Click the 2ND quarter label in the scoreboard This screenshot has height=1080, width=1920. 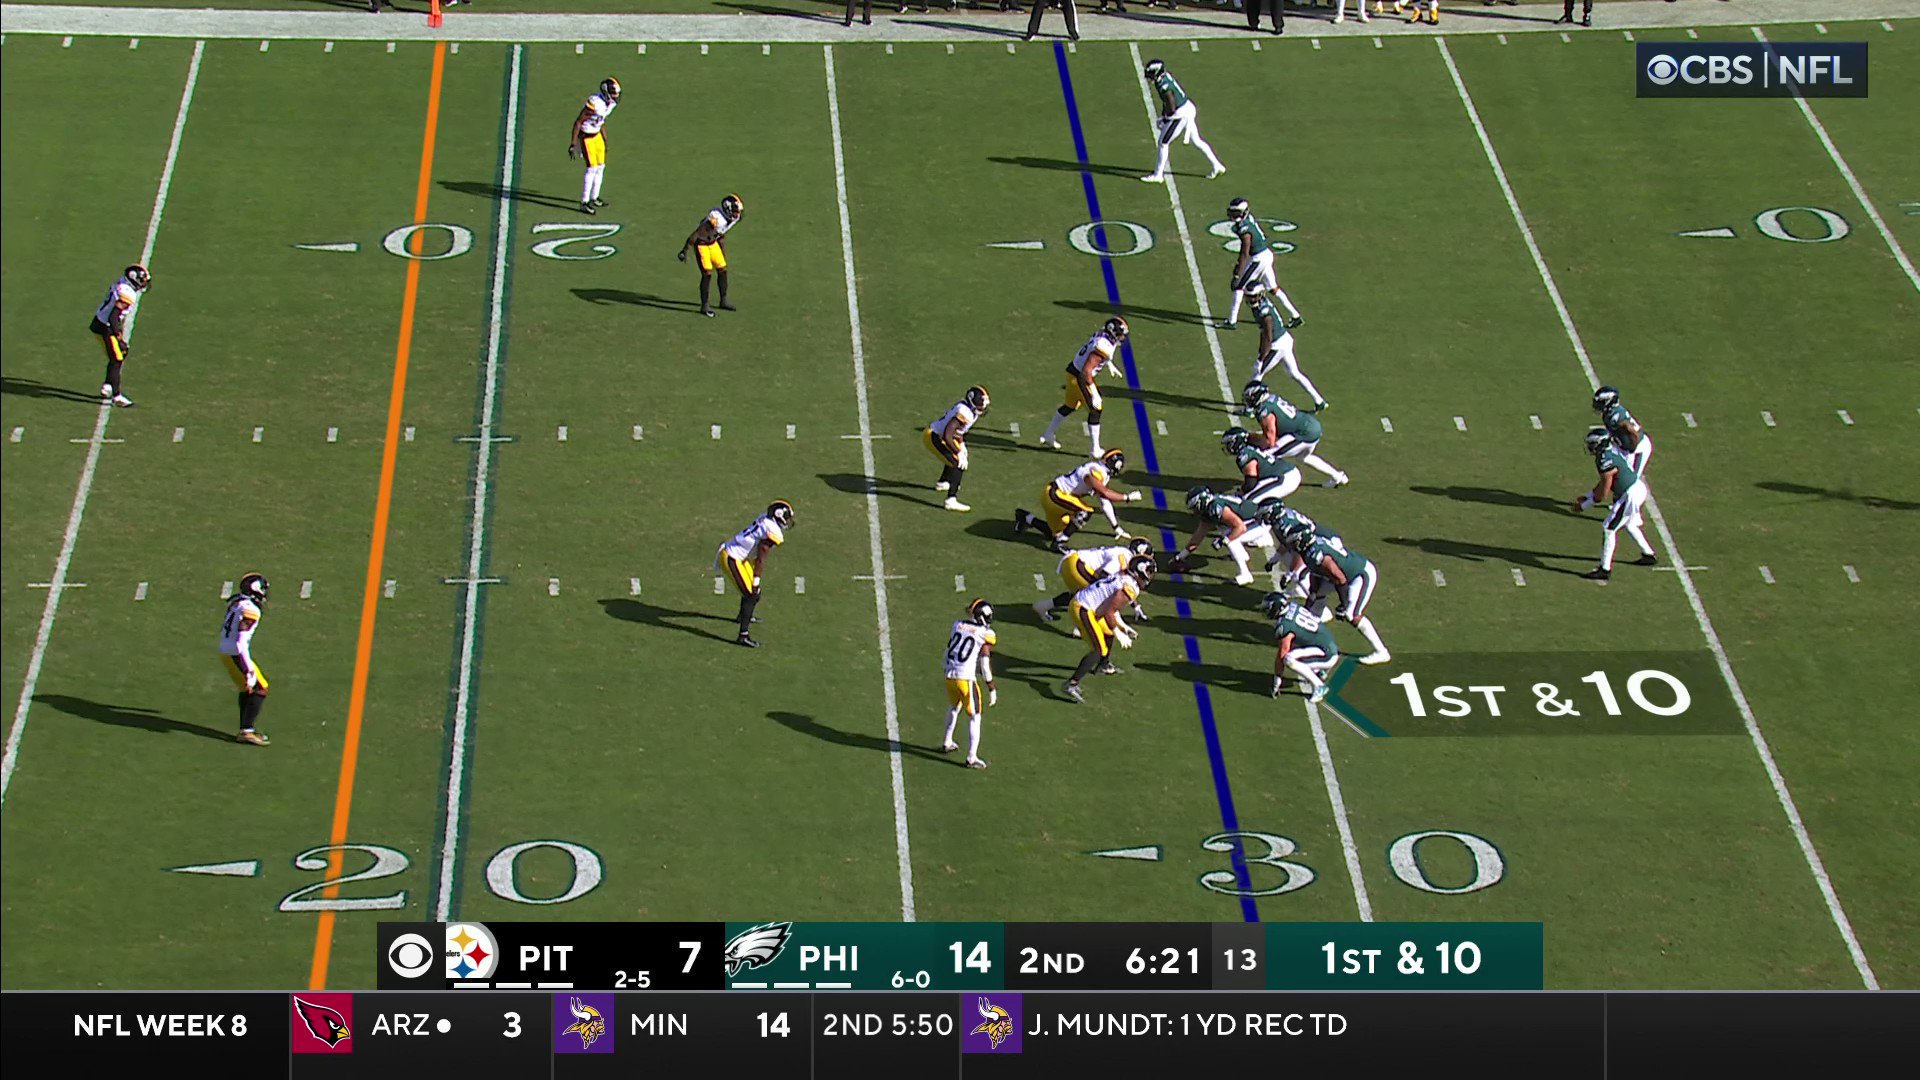(x=1053, y=957)
